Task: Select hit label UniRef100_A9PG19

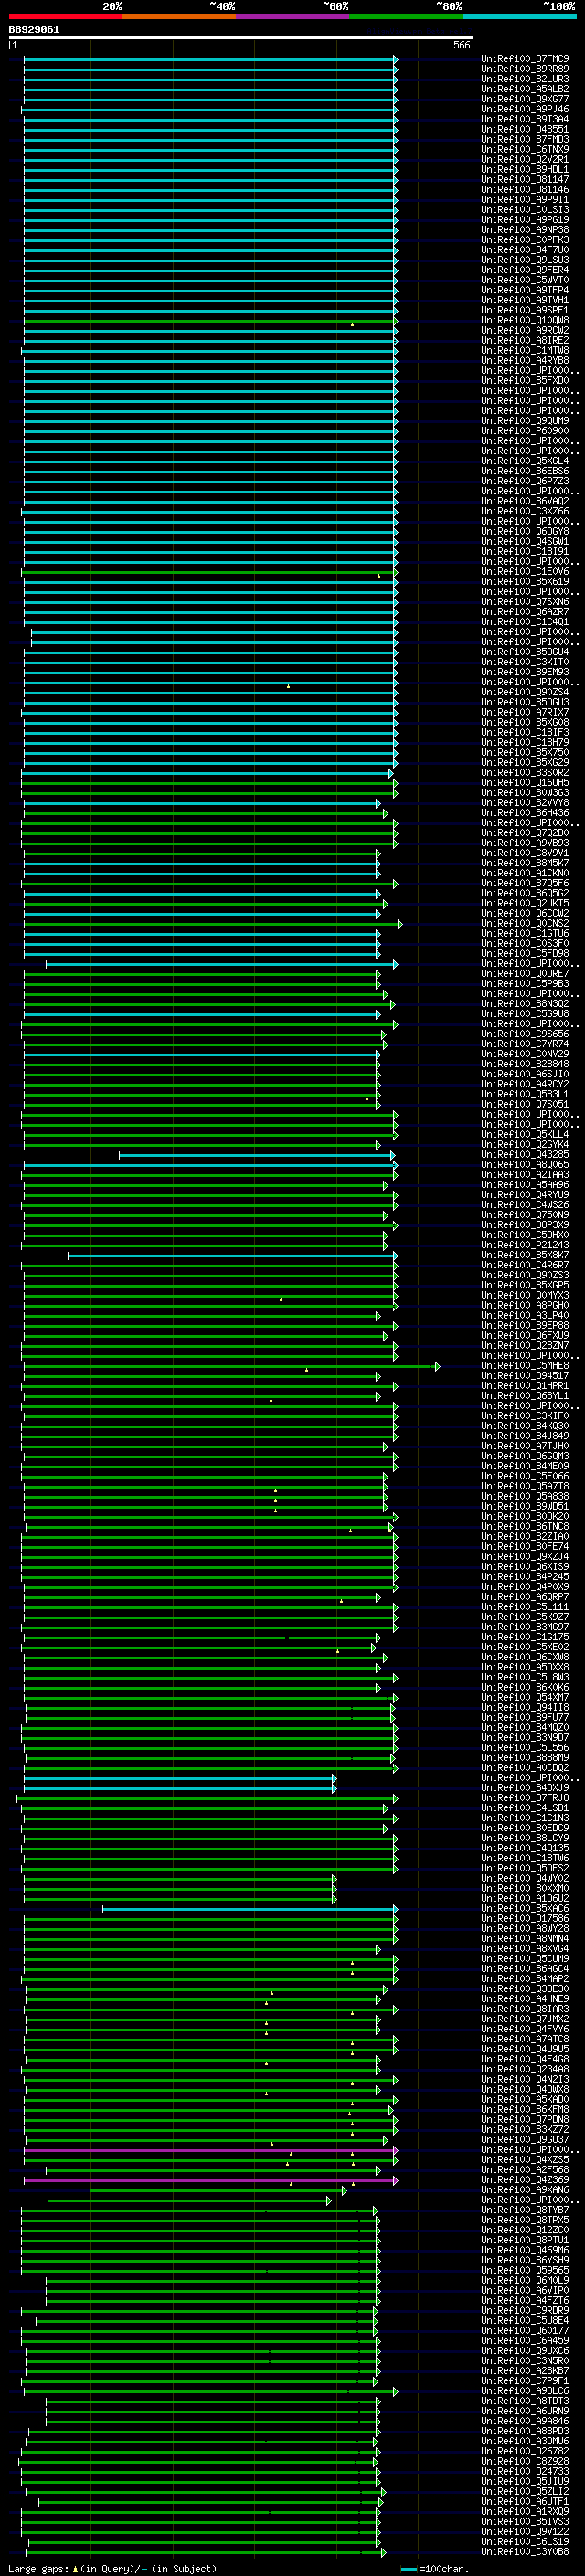Action: (525, 220)
